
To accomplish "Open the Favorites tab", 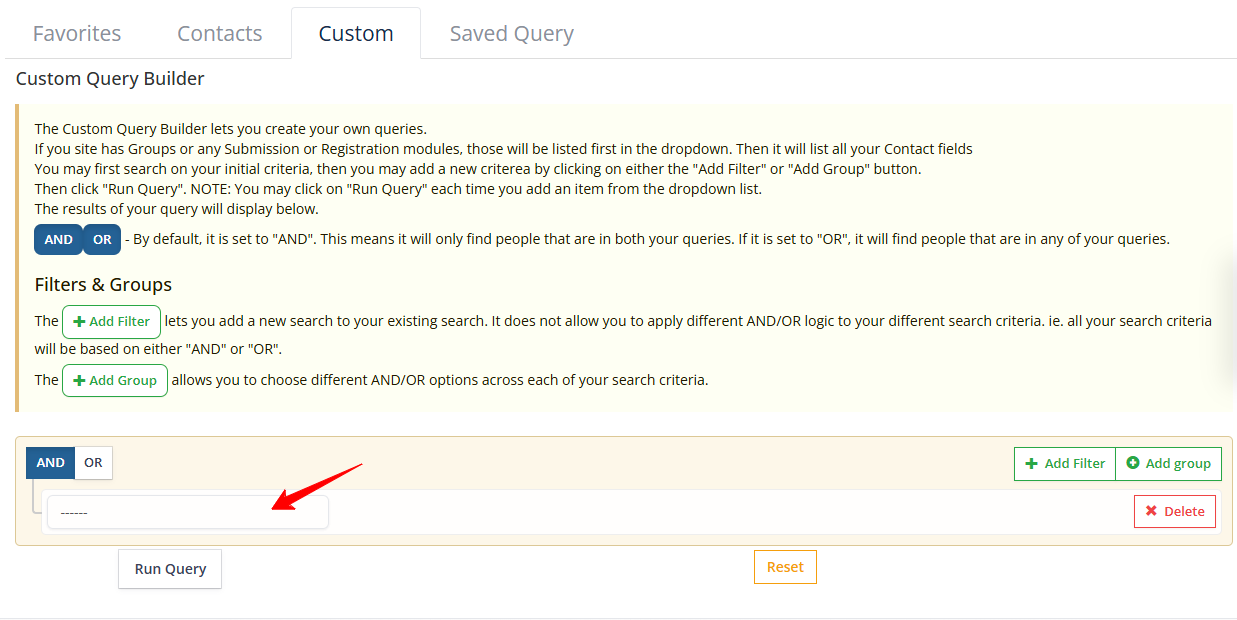I will pos(77,34).
